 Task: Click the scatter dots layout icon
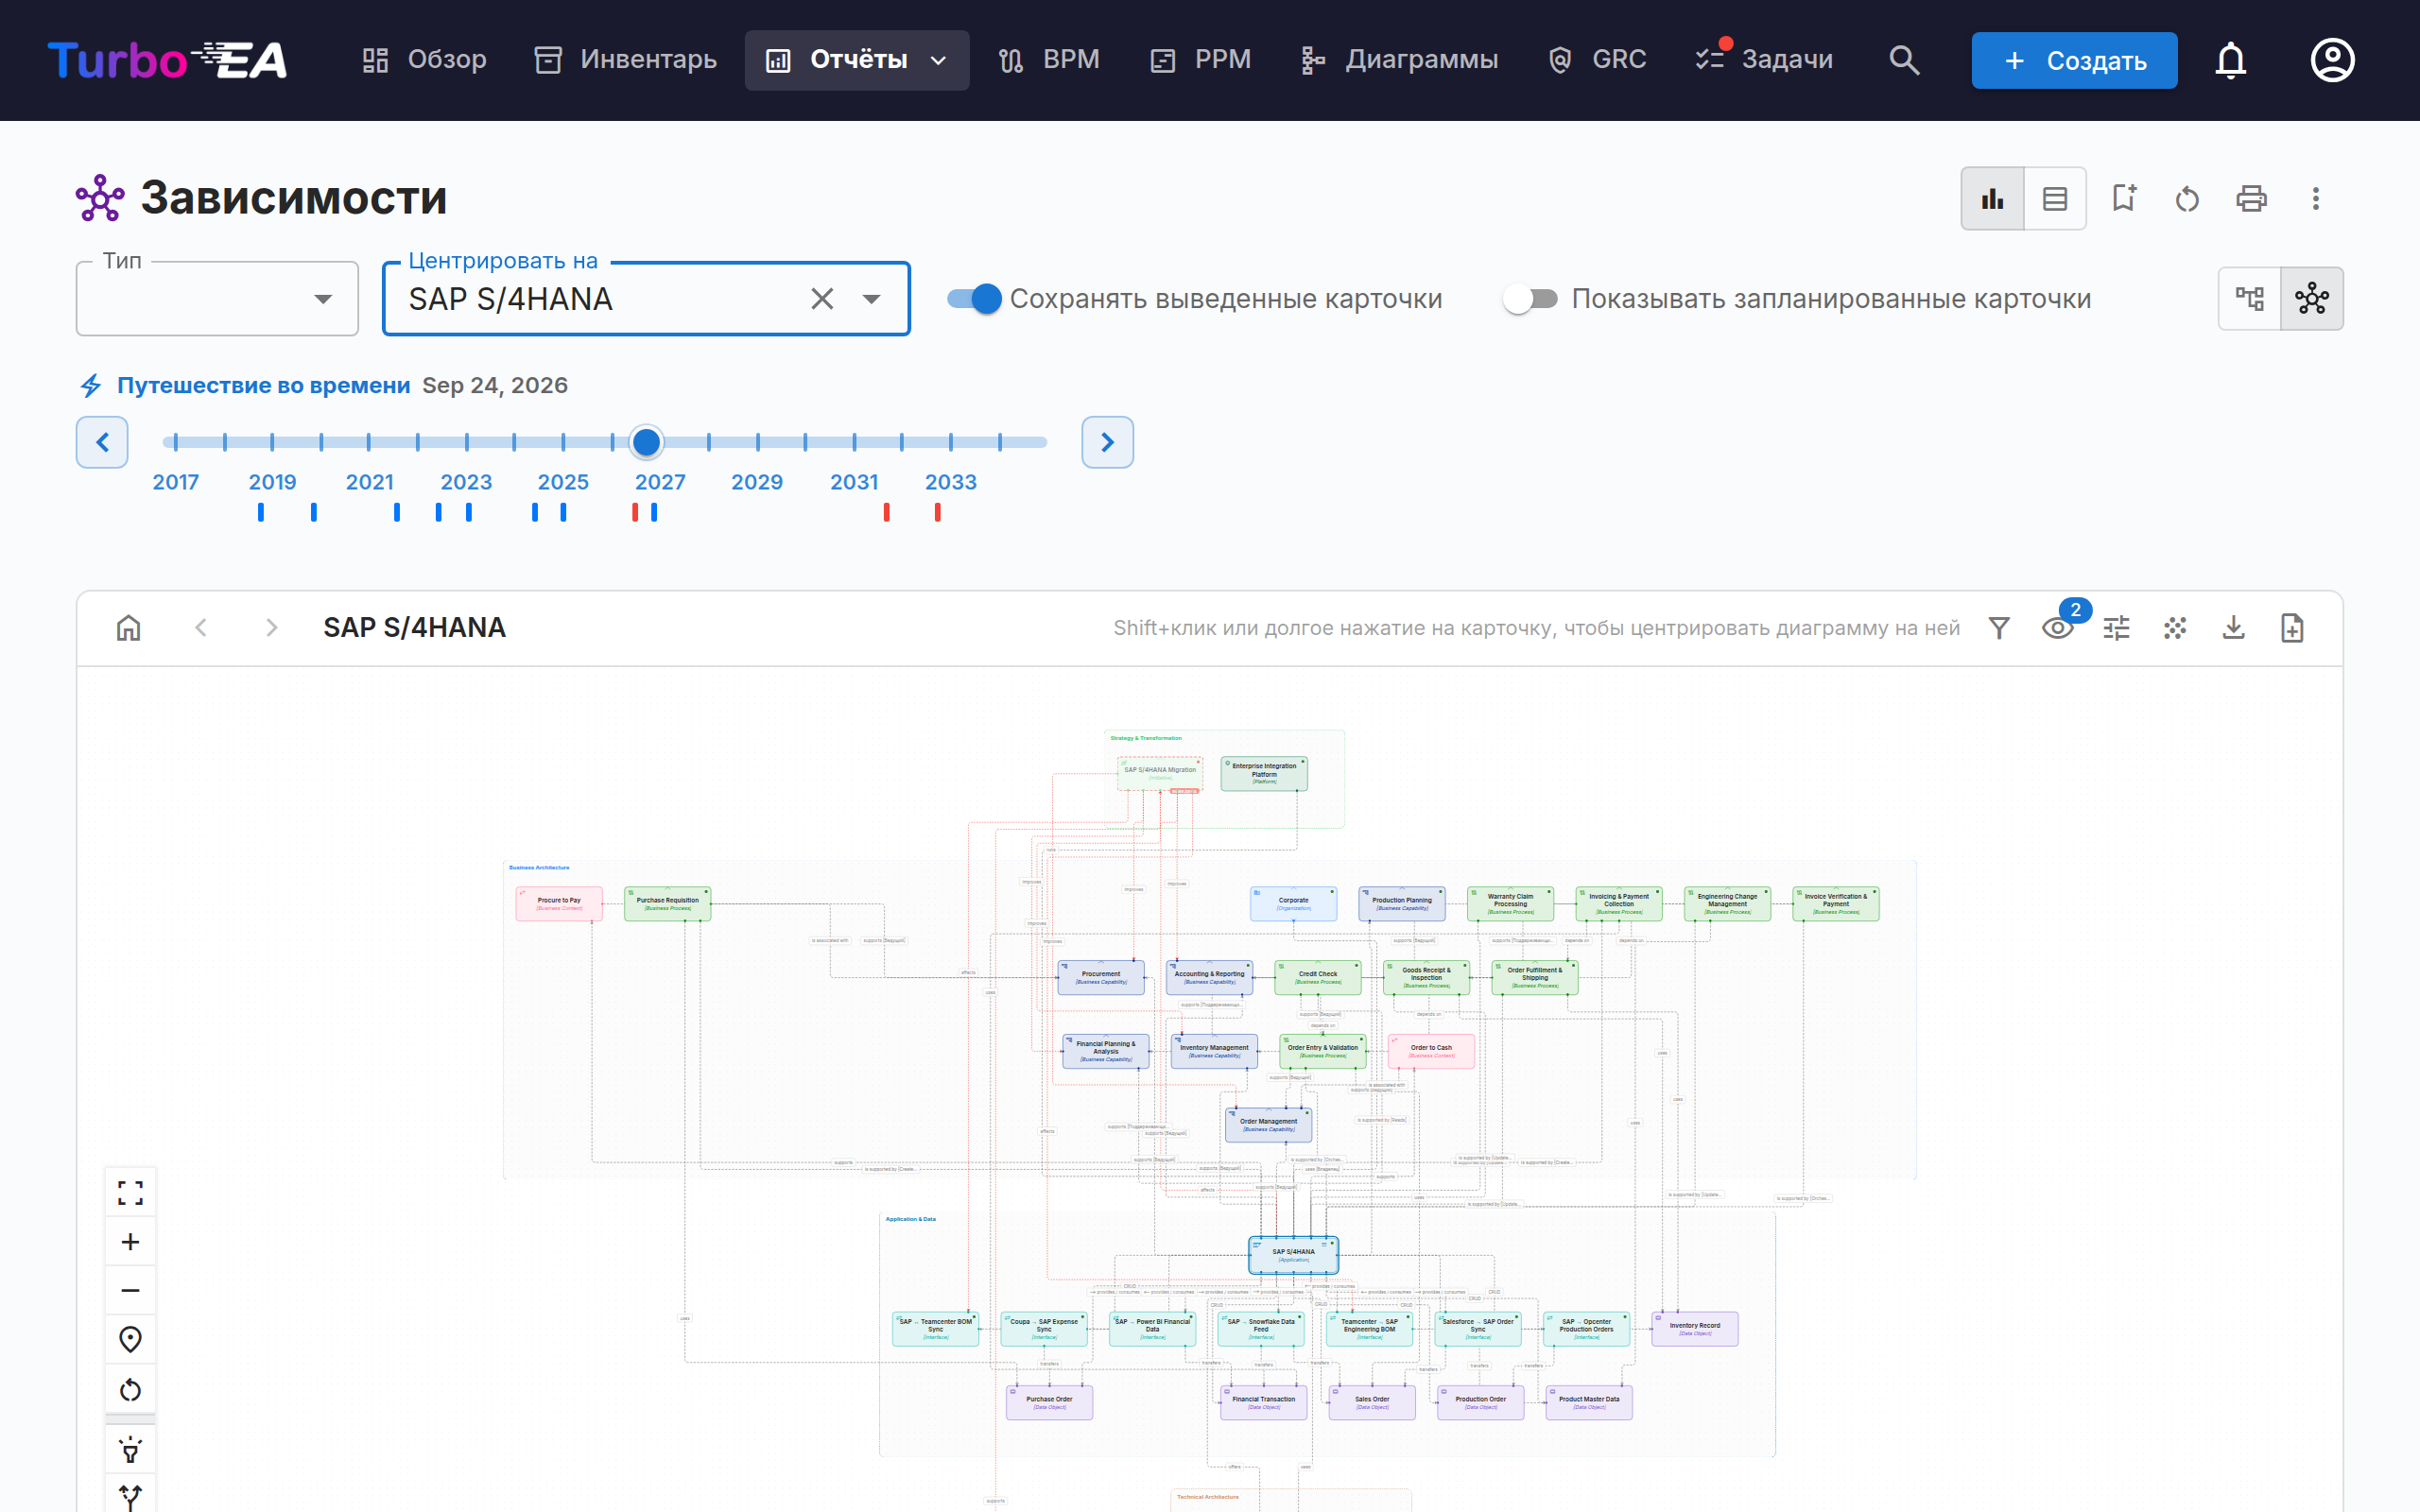[2175, 628]
